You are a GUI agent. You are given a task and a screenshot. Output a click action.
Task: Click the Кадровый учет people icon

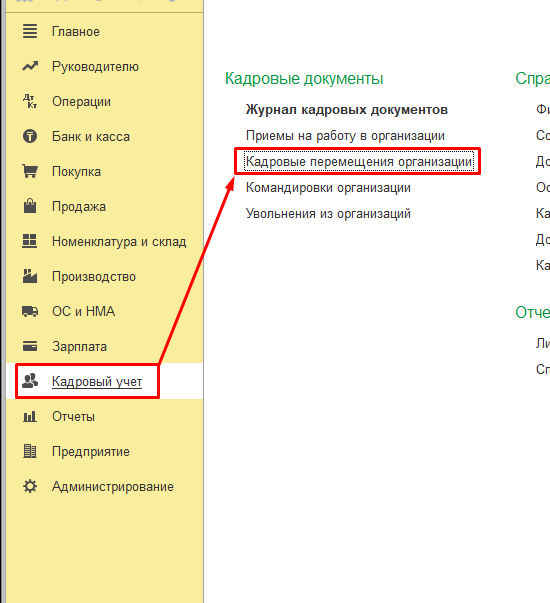pyautogui.click(x=30, y=381)
